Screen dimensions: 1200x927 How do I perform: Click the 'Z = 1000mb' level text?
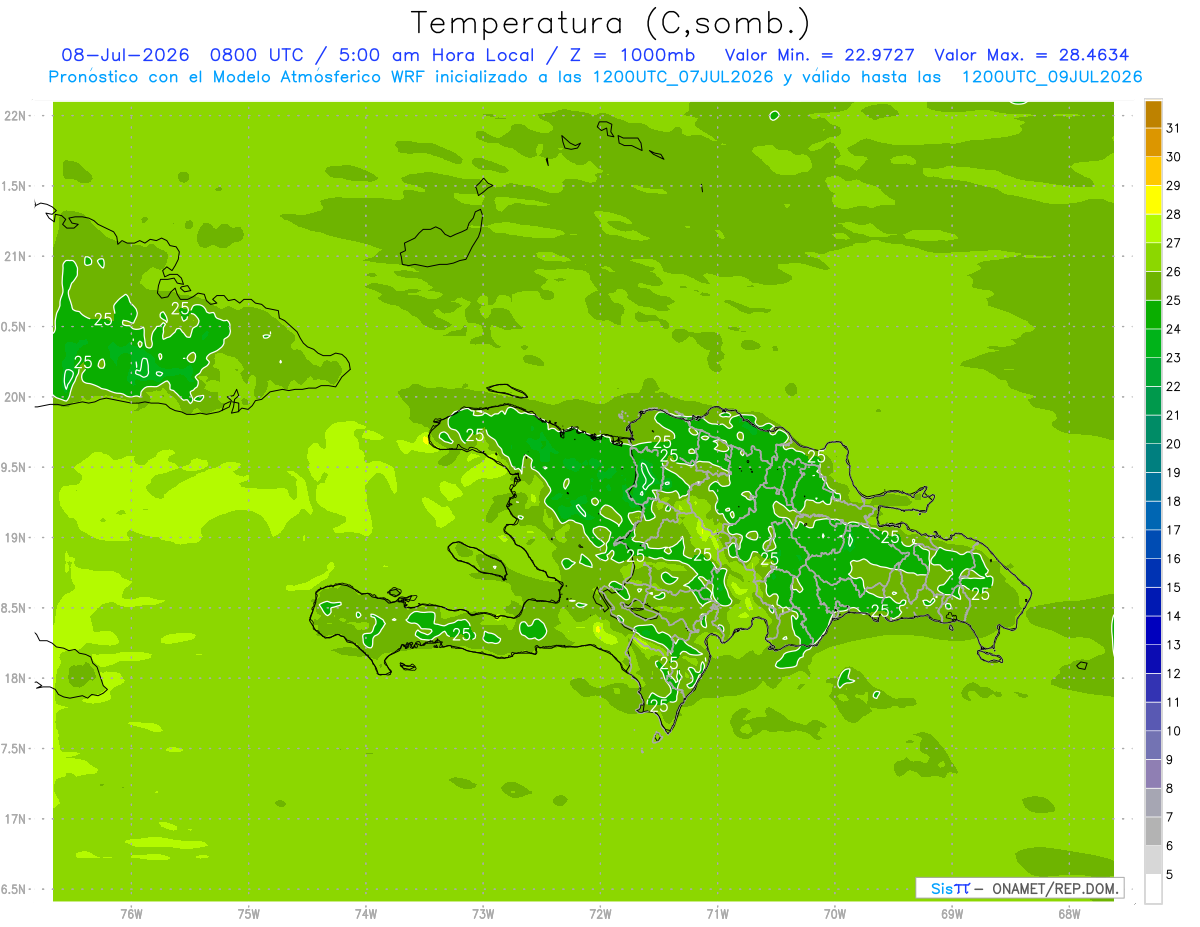click(633, 55)
